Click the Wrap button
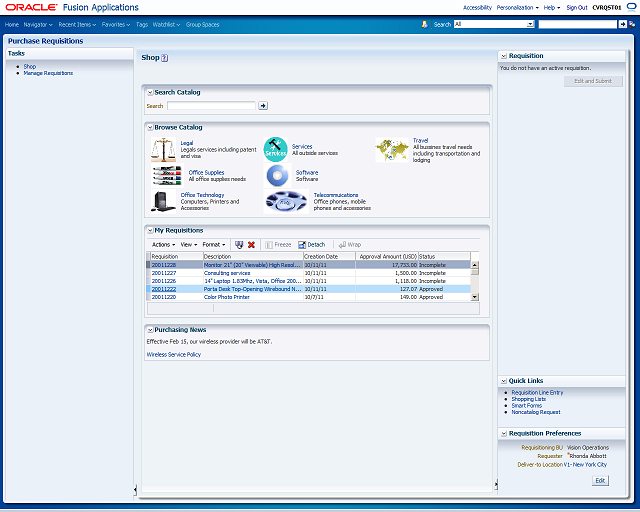Viewport: 640px width, 512px height. click(x=350, y=245)
